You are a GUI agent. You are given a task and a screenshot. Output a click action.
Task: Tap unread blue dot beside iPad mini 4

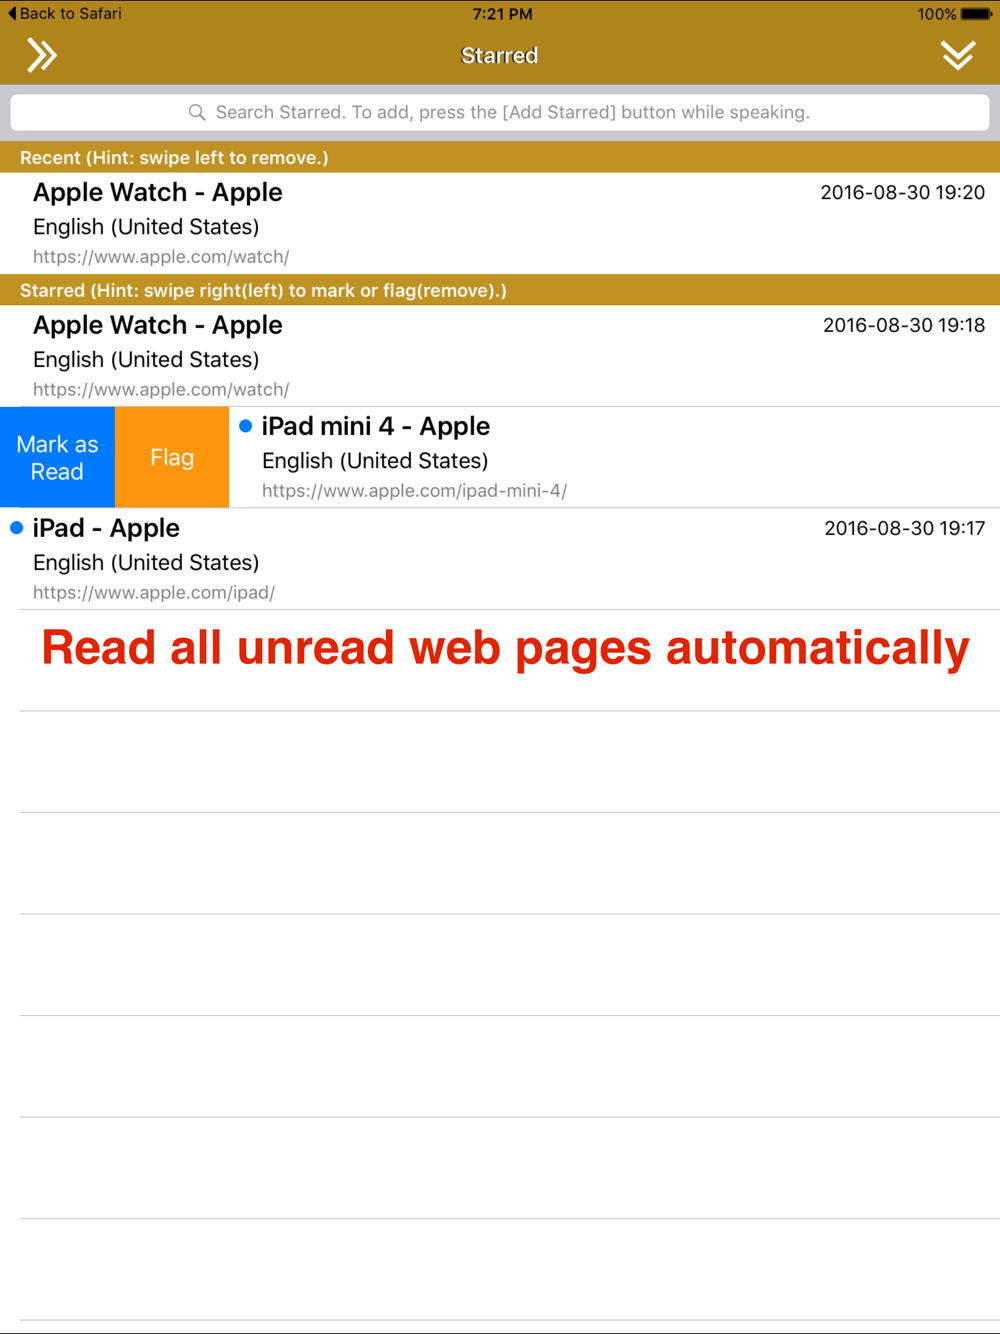pyautogui.click(x=245, y=426)
